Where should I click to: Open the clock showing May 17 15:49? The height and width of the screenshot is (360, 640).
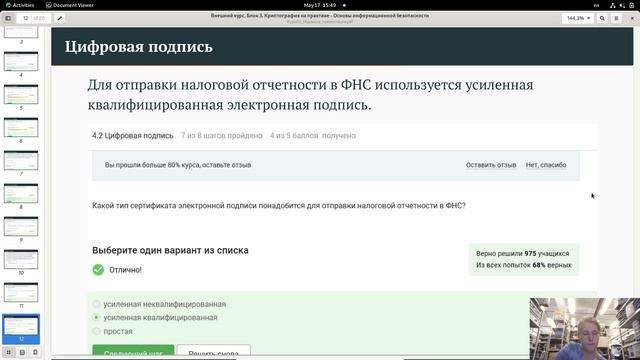[x=320, y=5]
